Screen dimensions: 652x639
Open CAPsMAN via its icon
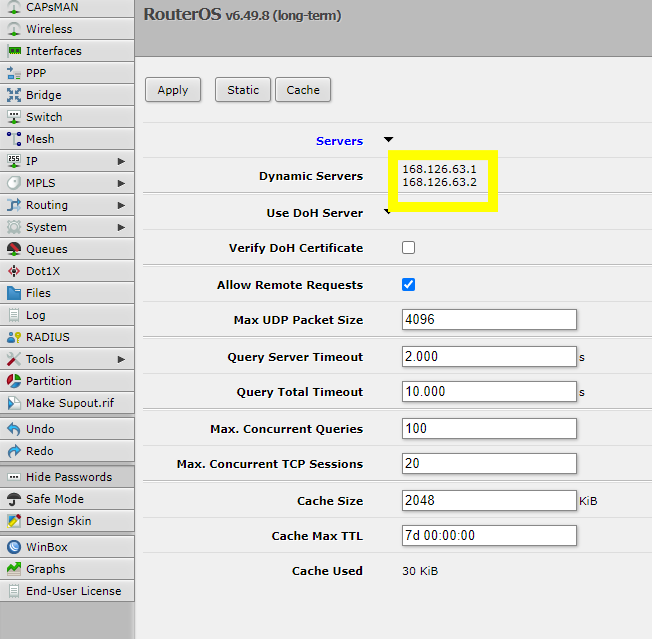pos(14,7)
